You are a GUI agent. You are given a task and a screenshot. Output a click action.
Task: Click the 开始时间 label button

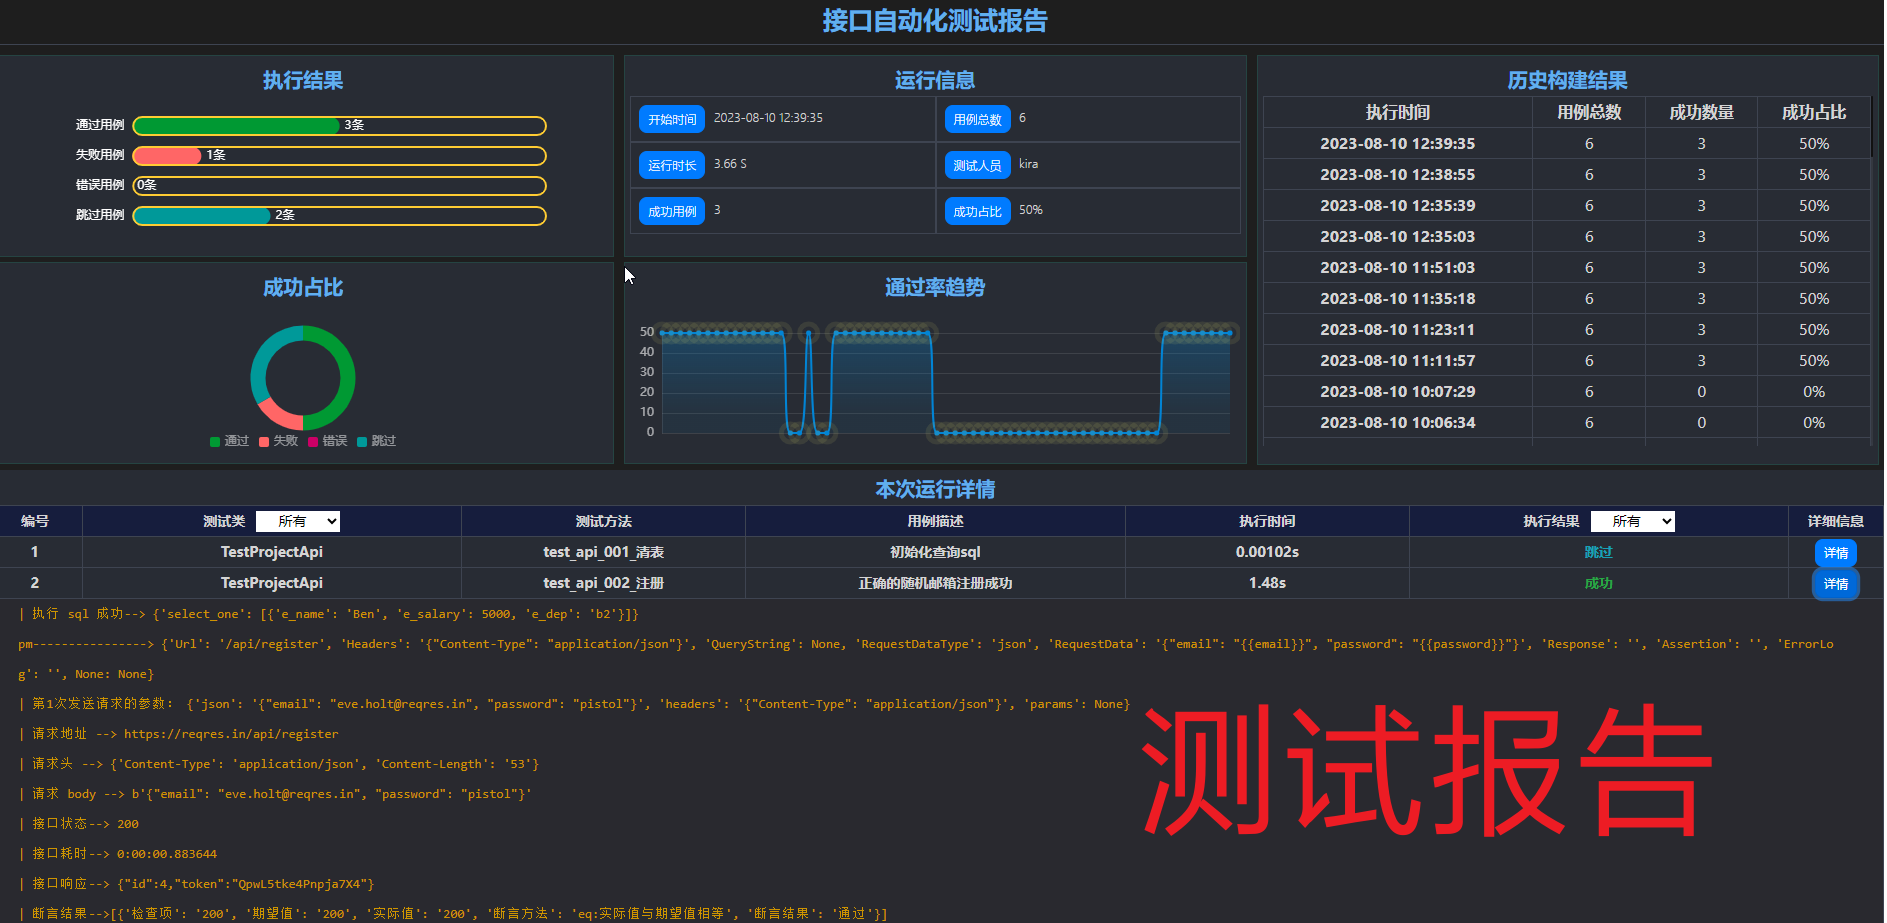click(672, 119)
